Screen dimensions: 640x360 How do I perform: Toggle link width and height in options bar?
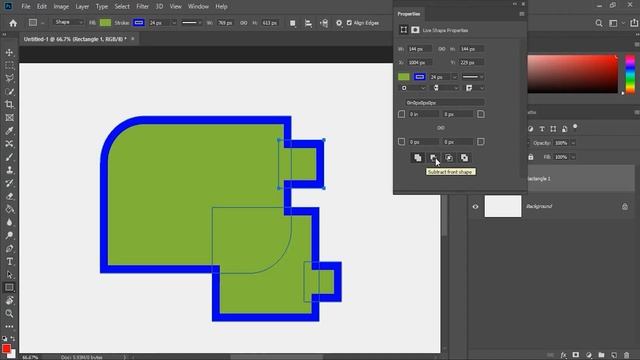tap(244, 23)
